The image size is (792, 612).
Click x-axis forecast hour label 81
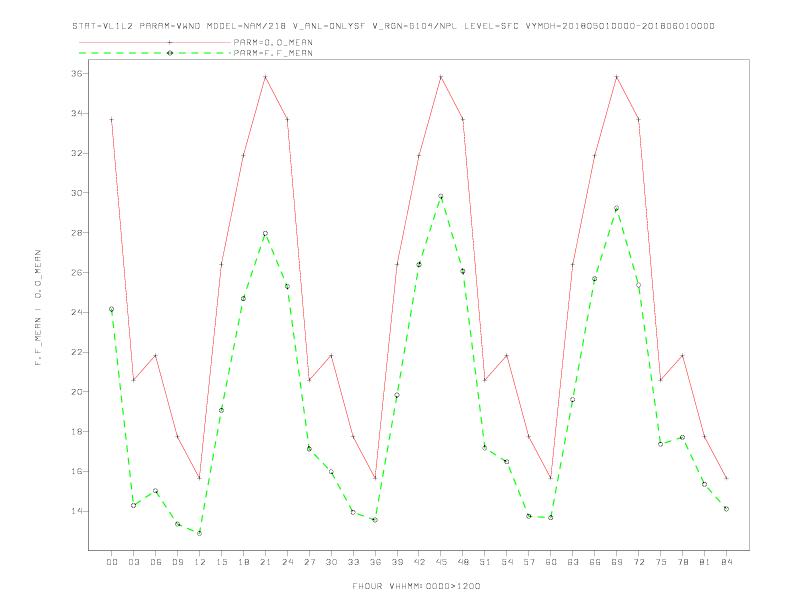(705, 562)
